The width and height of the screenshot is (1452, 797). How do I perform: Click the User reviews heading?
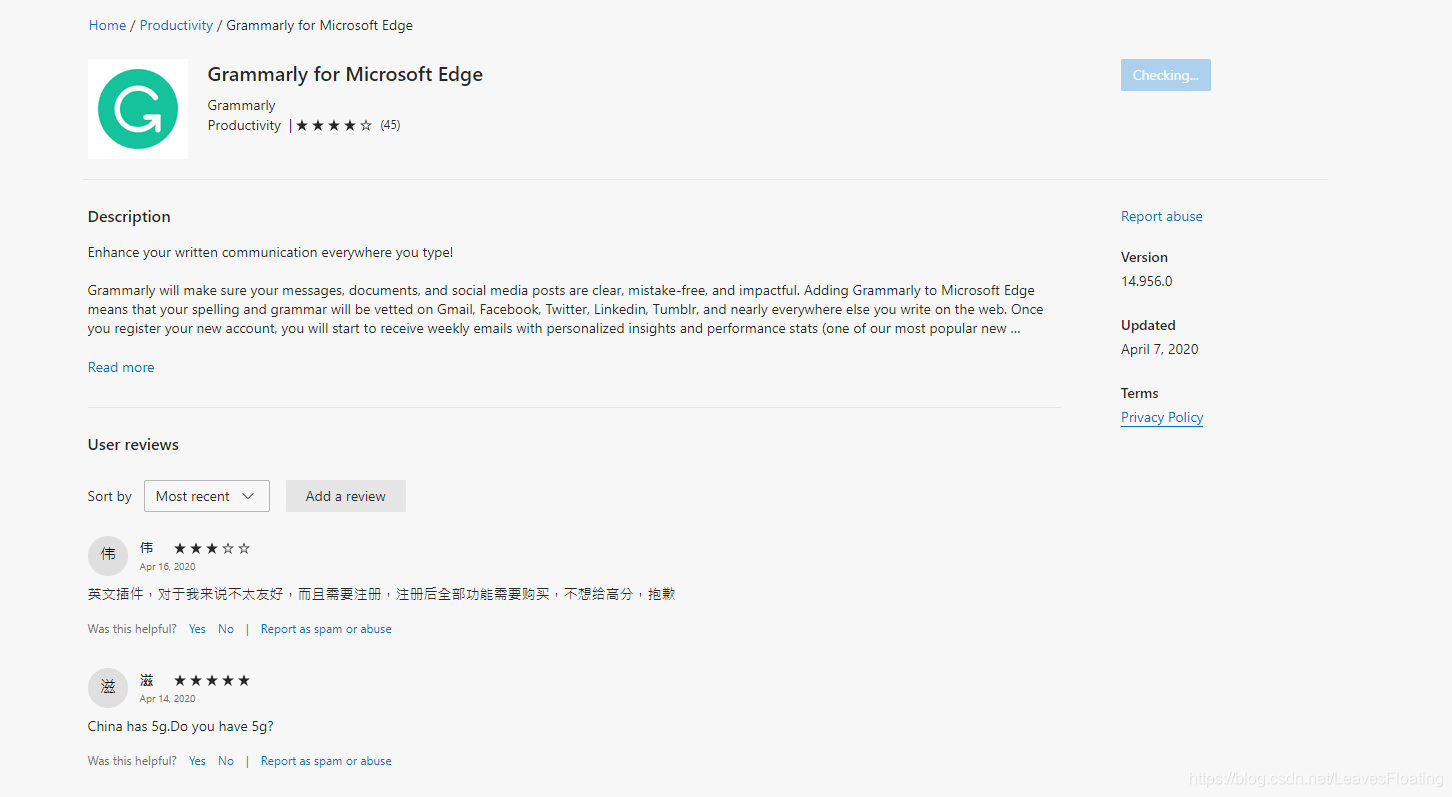(133, 444)
